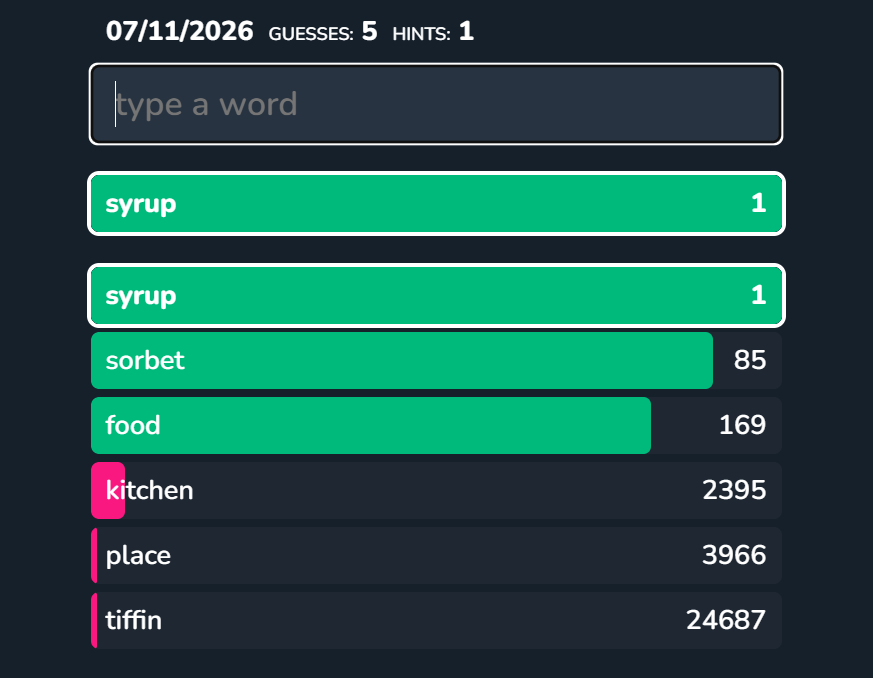Click the second syrup row in guess list
The height and width of the screenshot is (678, 873).
pyautogui.click(x=436, y=296)
